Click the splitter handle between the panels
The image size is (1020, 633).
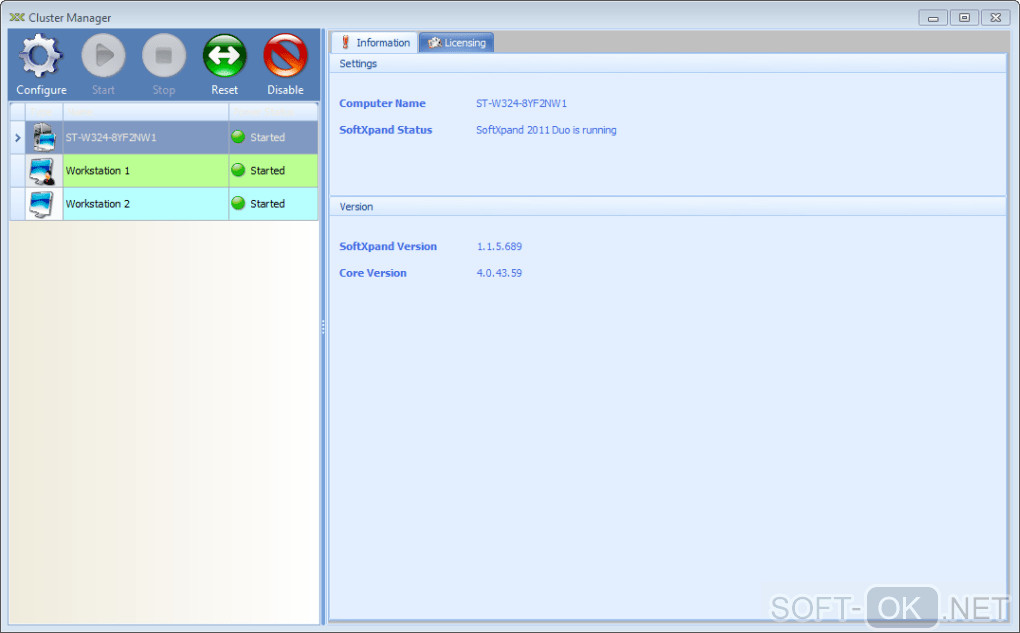point(323,327)
